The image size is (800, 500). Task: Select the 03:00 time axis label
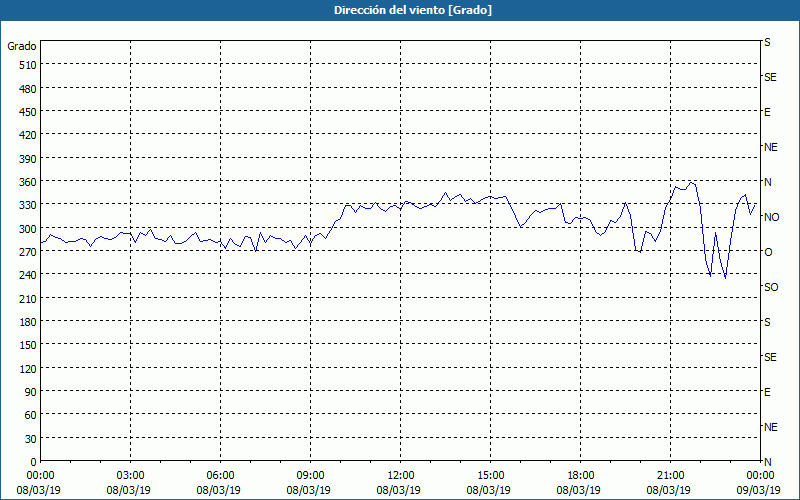[x=130, y=476]
